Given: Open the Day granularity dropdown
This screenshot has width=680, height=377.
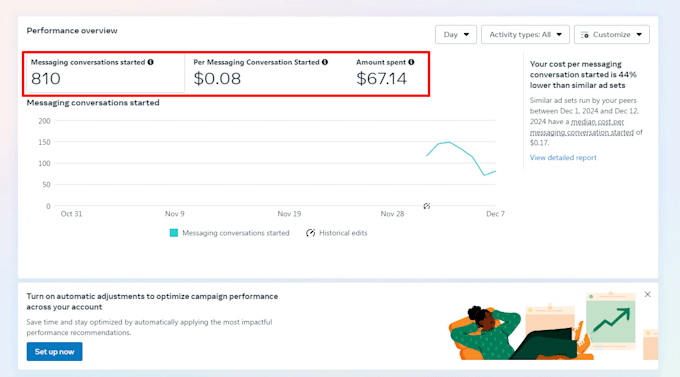Looking at the screenshot, I should point(456,35).
